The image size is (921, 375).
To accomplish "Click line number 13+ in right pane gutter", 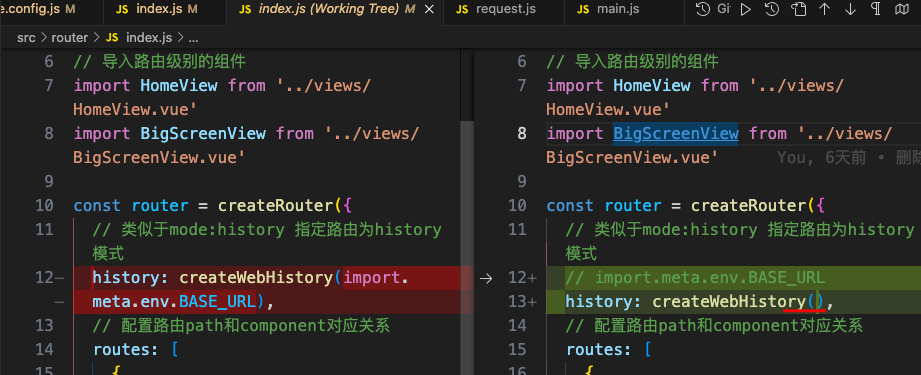I will coord(522,302).
